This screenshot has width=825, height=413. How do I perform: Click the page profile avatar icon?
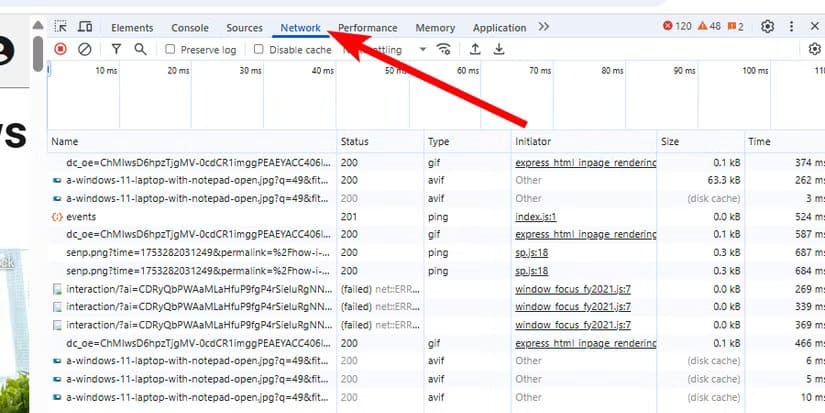coord(6,51)
